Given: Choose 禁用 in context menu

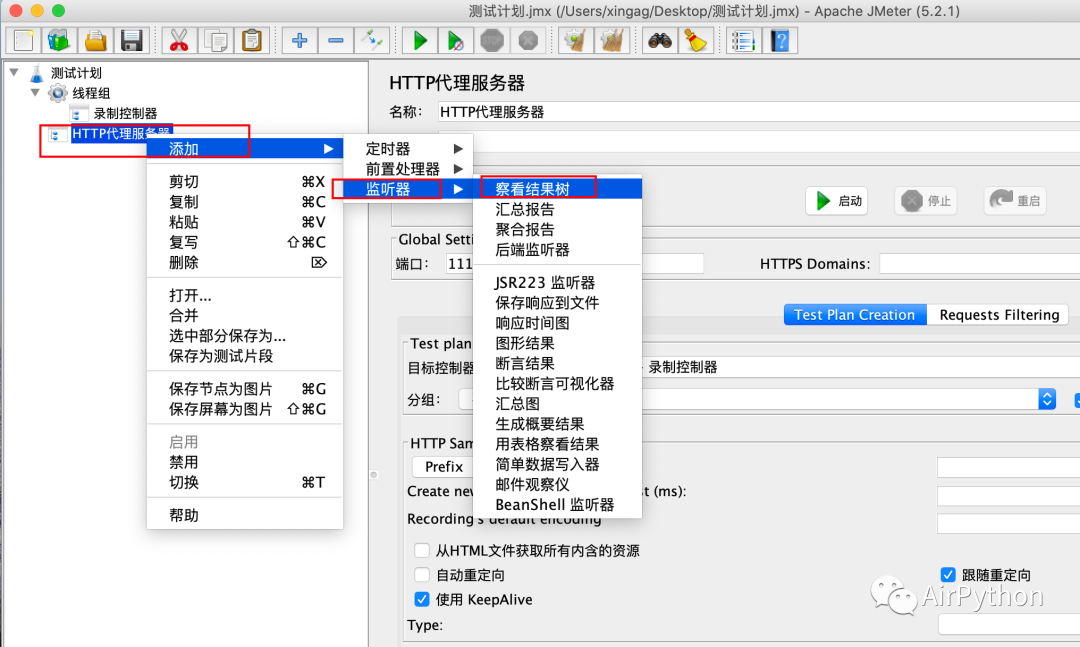Looking at the screenshot, I should 245,462.
